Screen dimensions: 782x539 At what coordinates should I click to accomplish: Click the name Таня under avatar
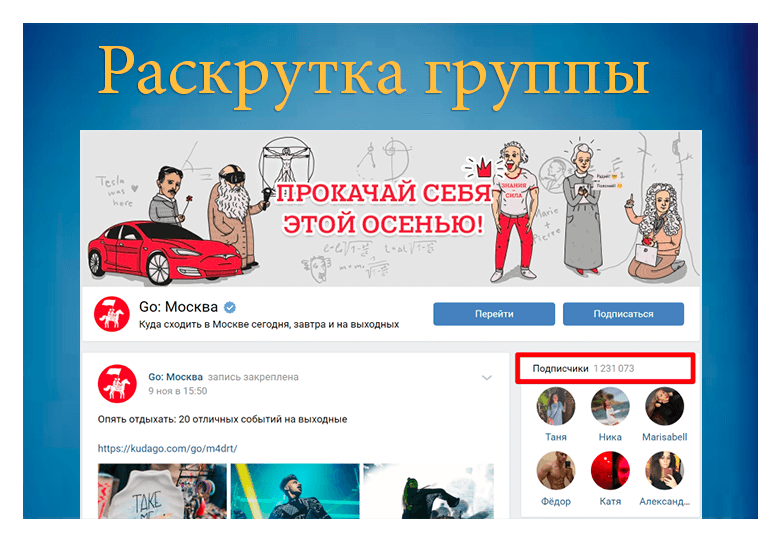pyautogui.click(x=556, y=437)
